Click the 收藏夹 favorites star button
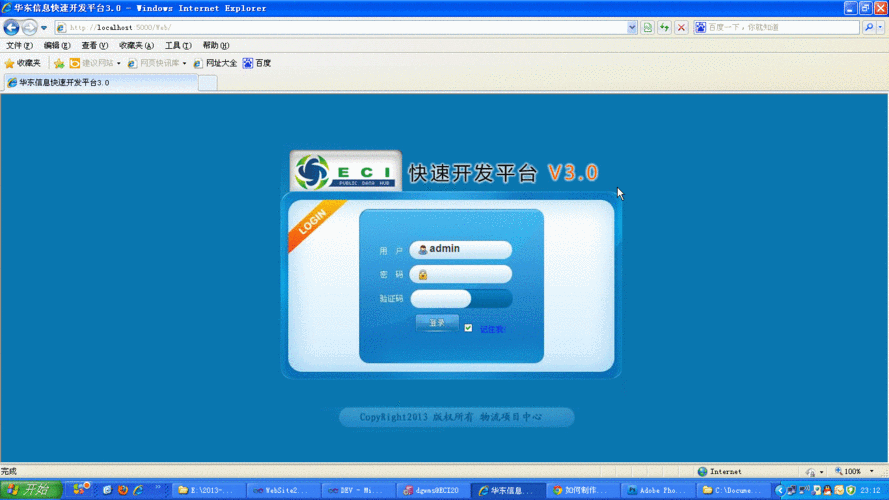 (23, 63)
